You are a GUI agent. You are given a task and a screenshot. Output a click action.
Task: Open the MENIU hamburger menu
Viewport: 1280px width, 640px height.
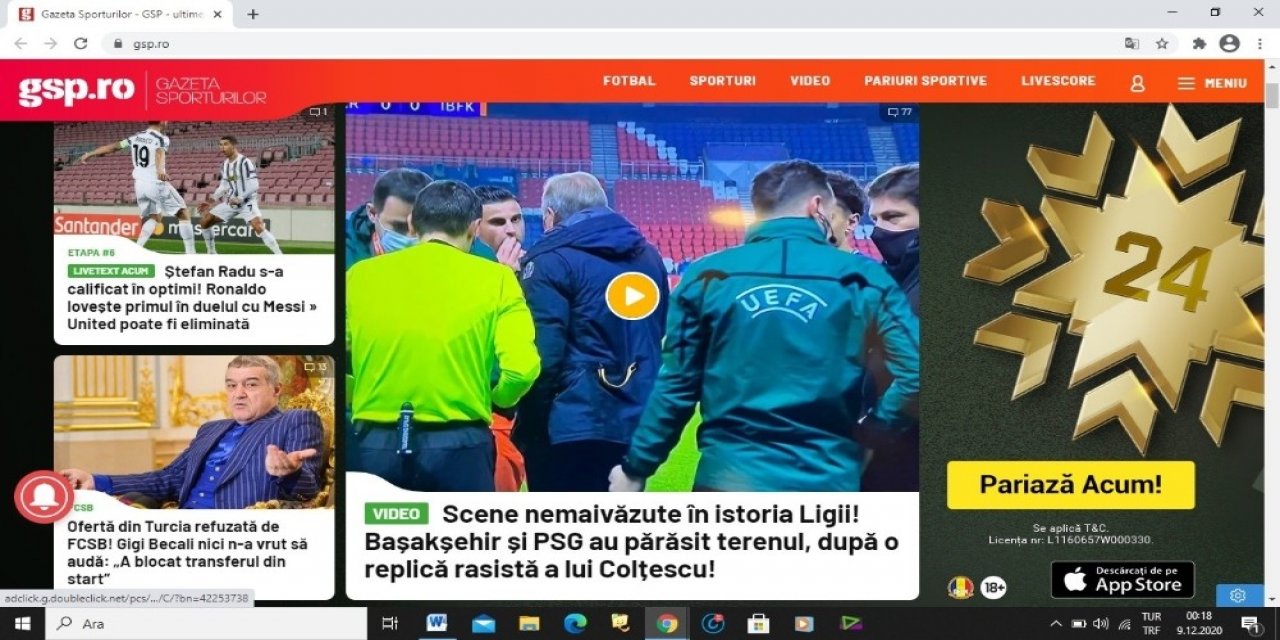tap(1212, 83)
